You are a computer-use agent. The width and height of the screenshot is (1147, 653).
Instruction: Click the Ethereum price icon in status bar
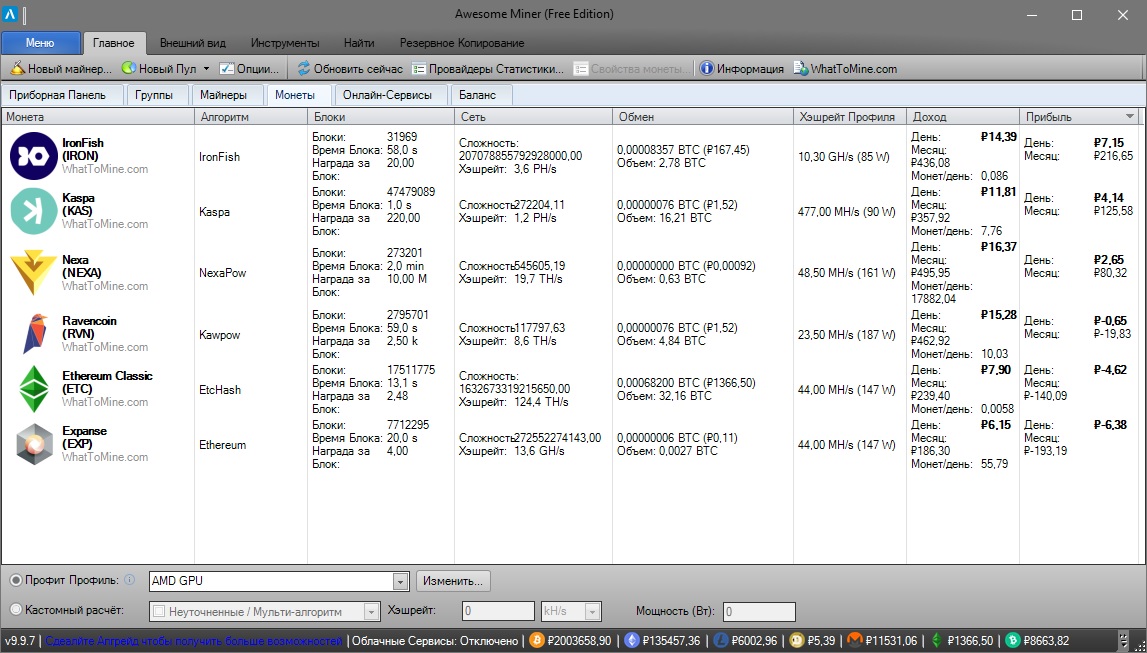tap(631, 641)
